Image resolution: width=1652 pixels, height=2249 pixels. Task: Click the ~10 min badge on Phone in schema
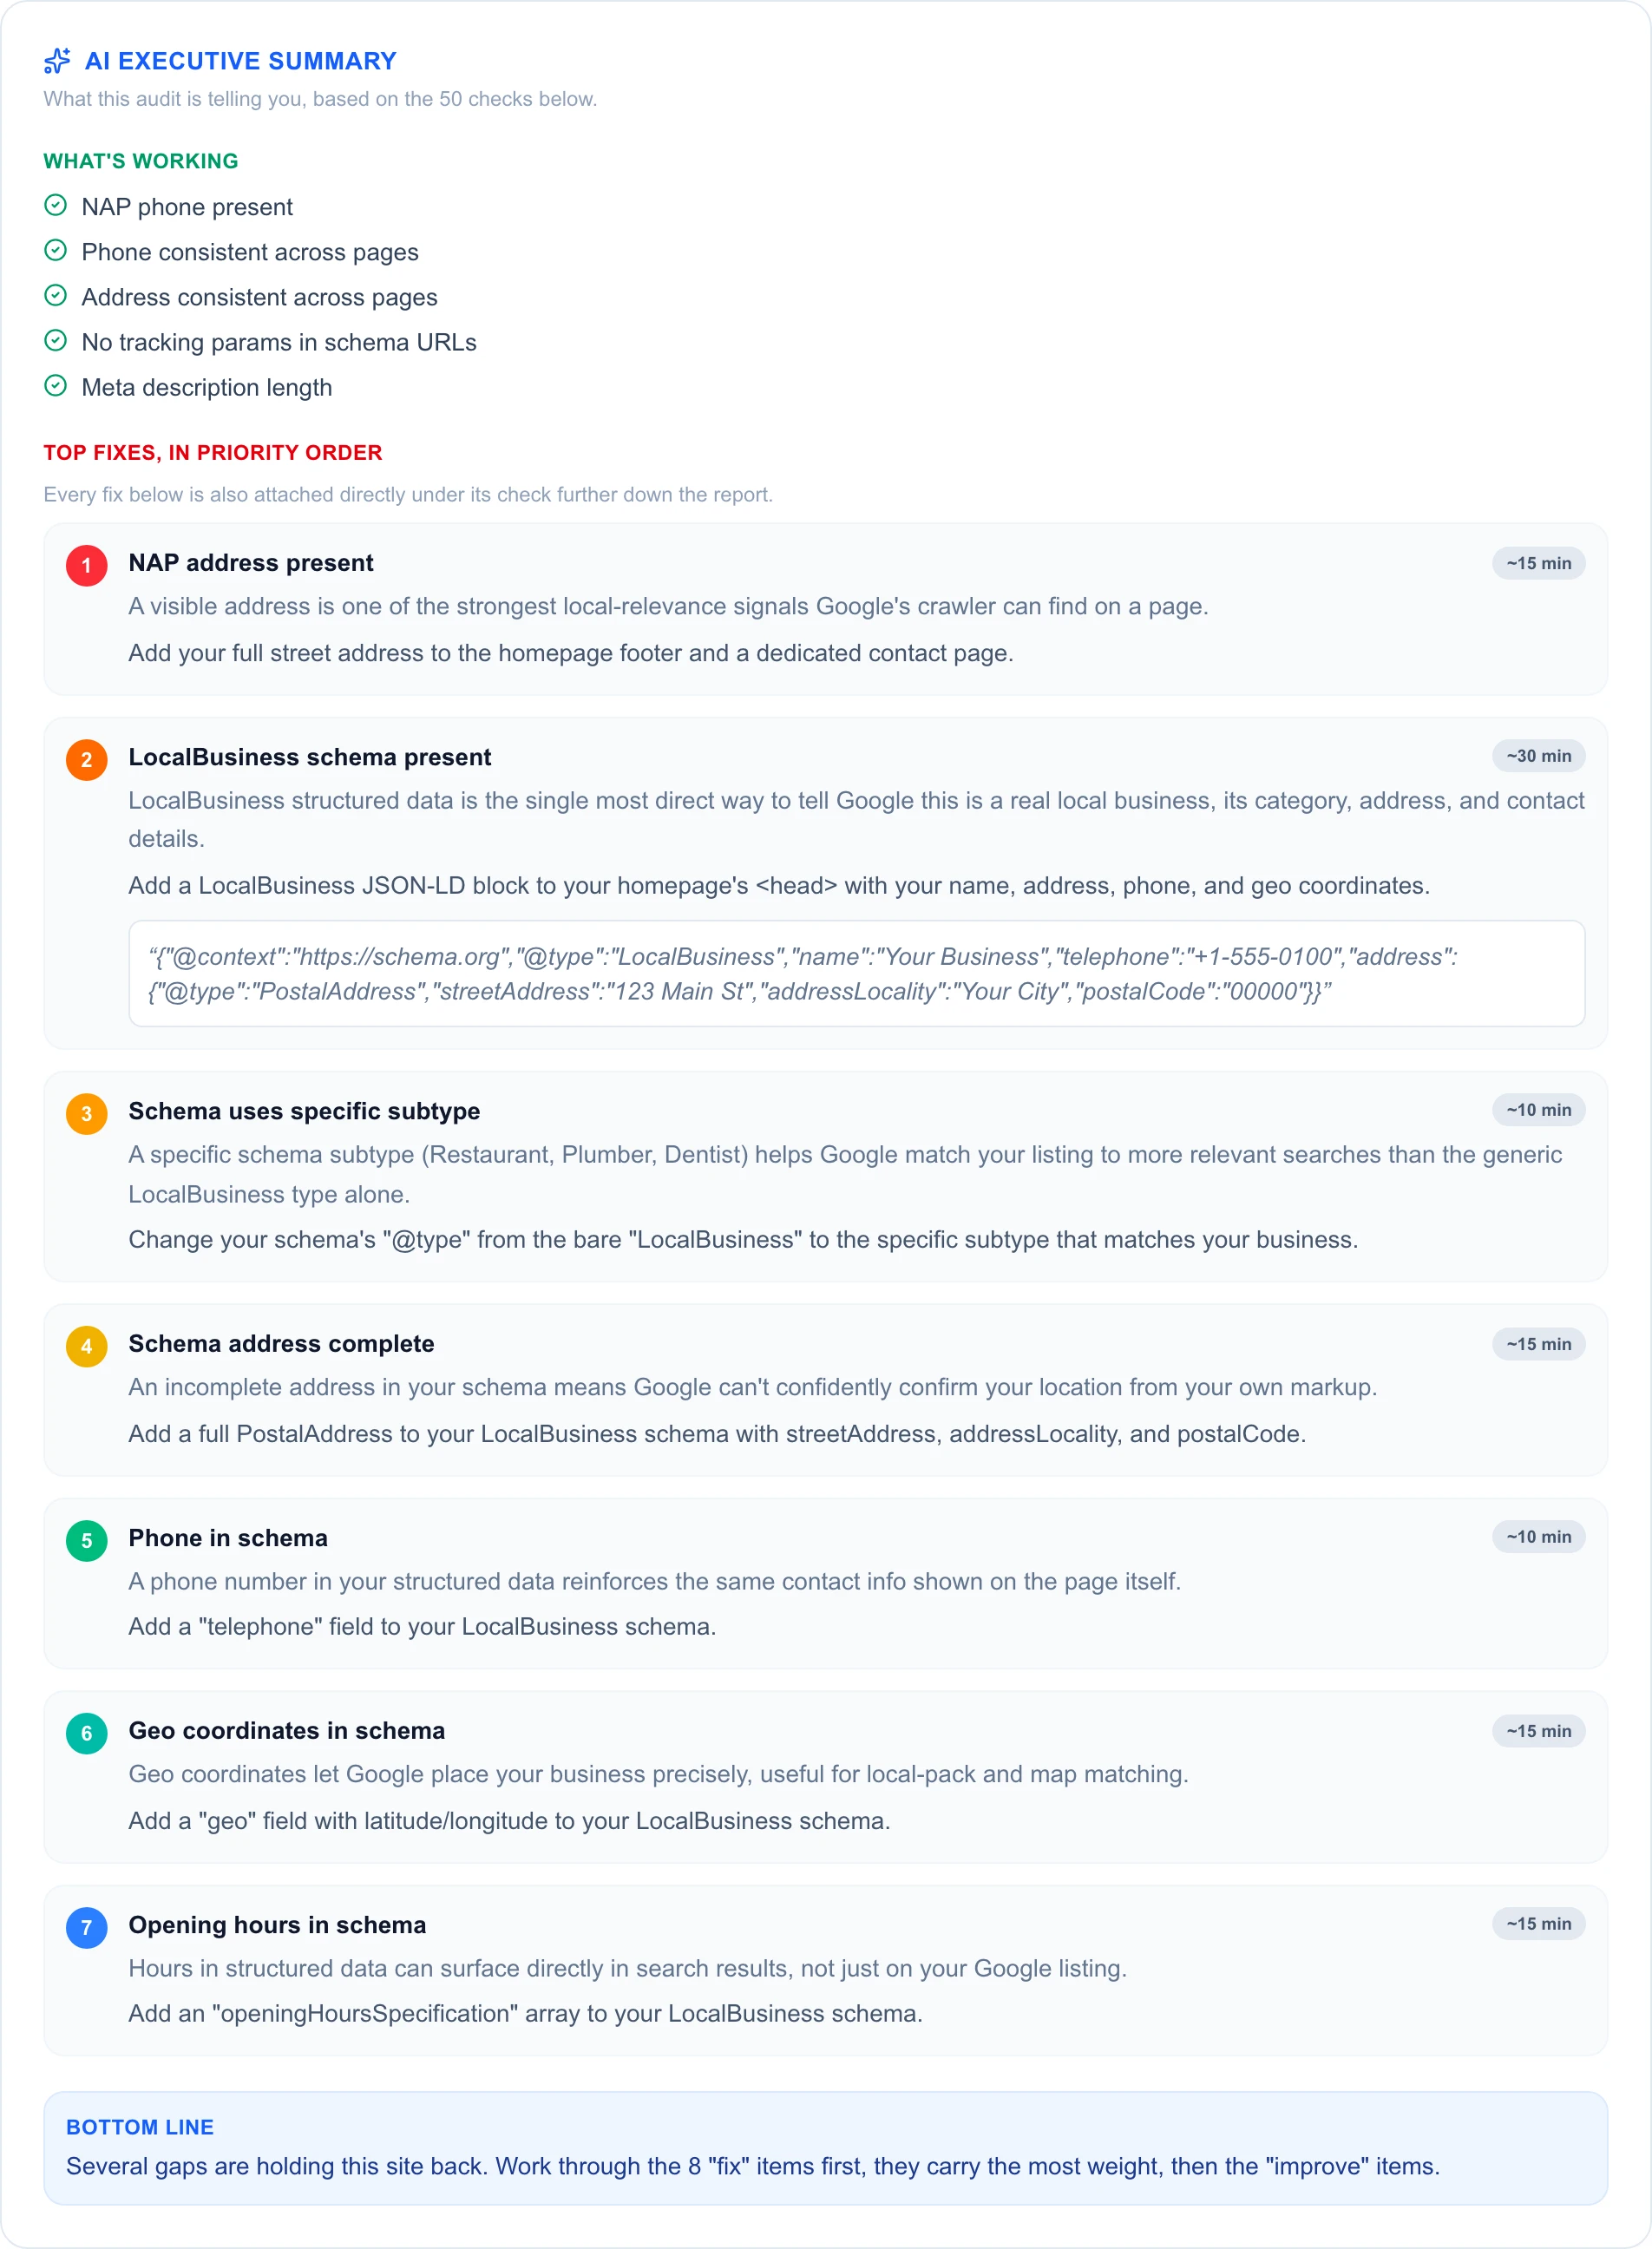pos(1538,1536)
